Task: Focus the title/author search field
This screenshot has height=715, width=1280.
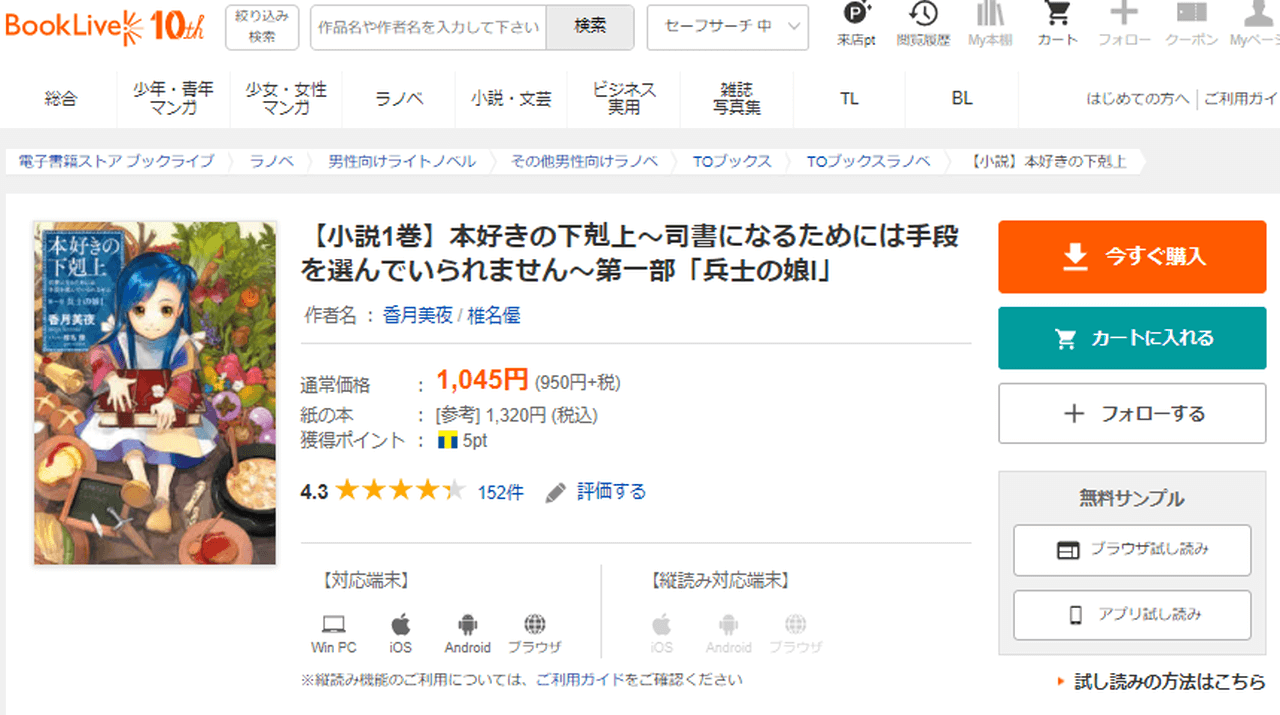Action: (428, 27)
